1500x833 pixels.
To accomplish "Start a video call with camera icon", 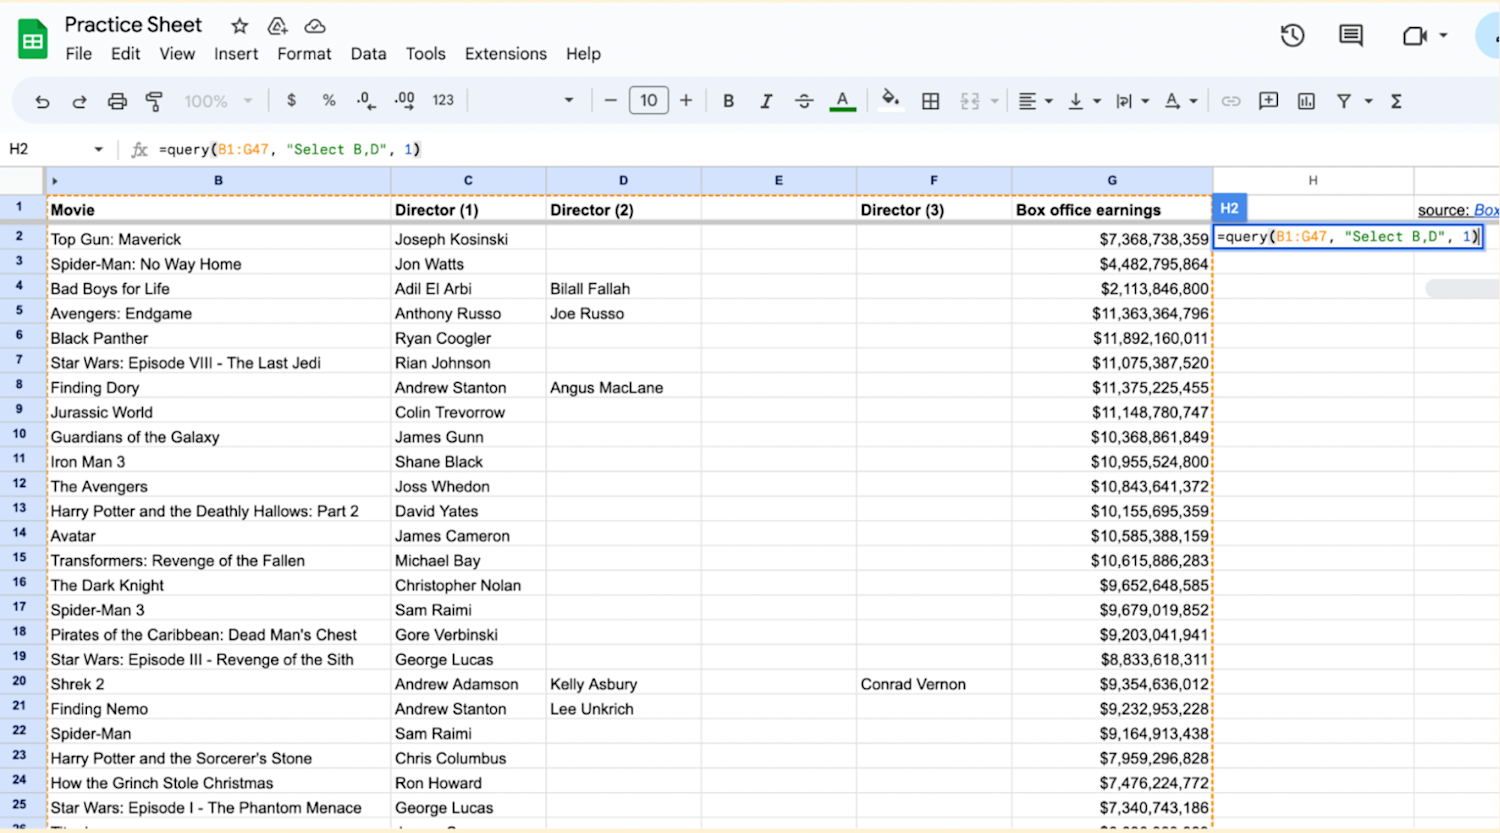I will [x=1414, y=36].
